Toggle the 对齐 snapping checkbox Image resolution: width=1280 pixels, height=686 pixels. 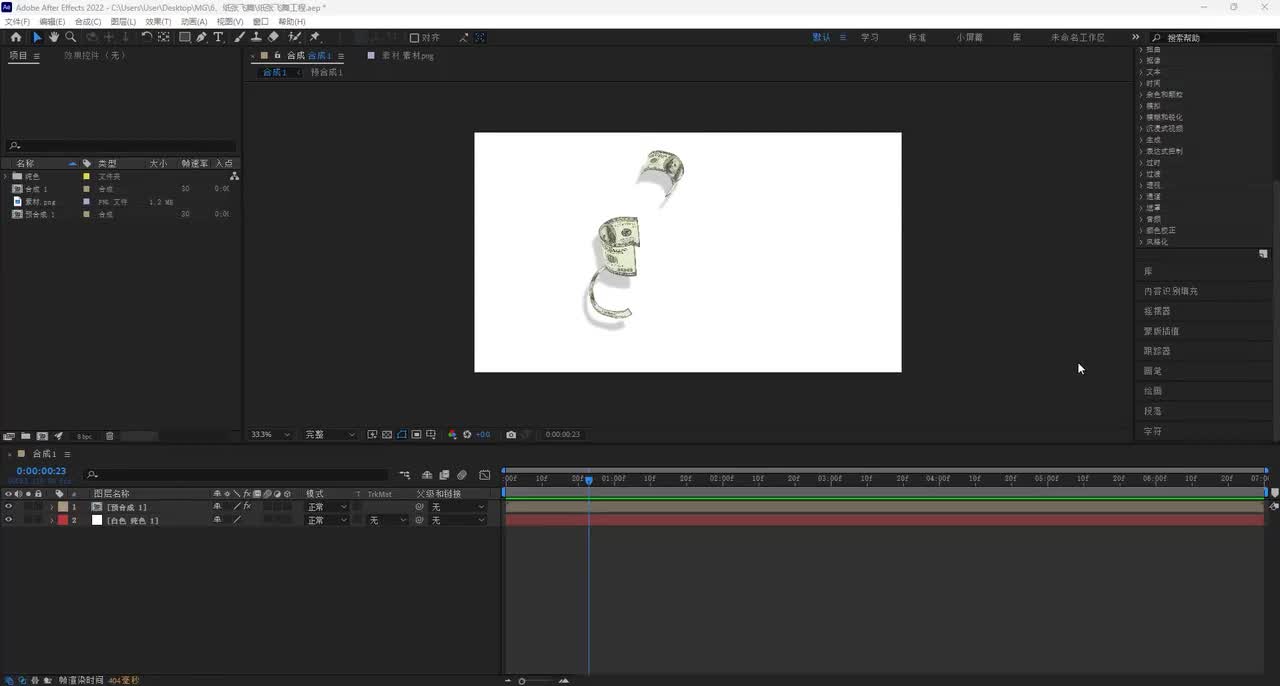(415, 38)
